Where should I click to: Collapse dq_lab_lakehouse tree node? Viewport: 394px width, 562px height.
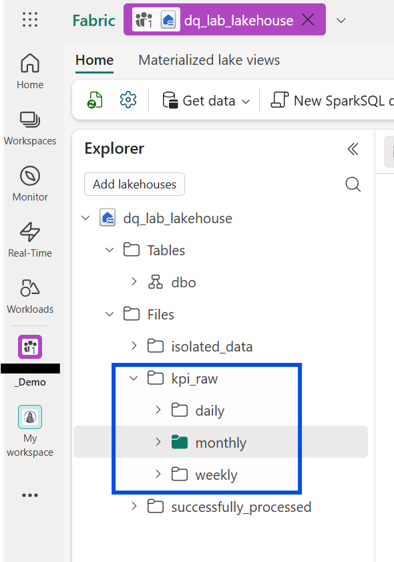[x=85, y=218]
